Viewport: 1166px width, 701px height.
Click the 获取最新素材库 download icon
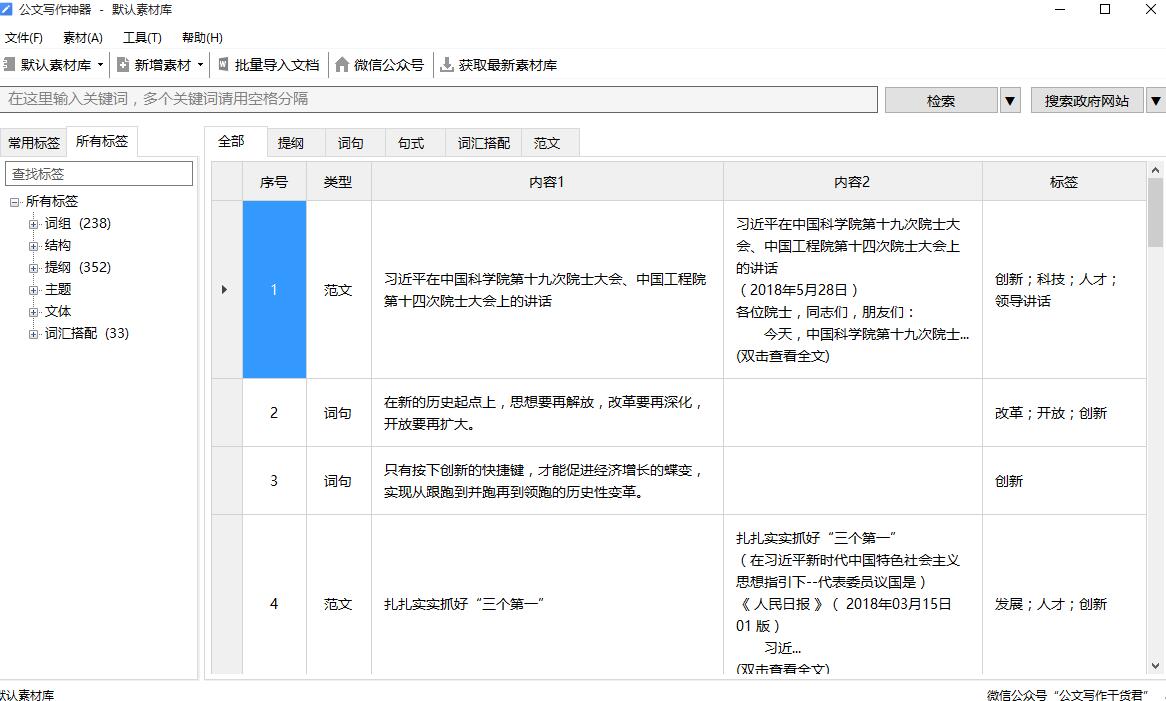click(x=447, y=65)
